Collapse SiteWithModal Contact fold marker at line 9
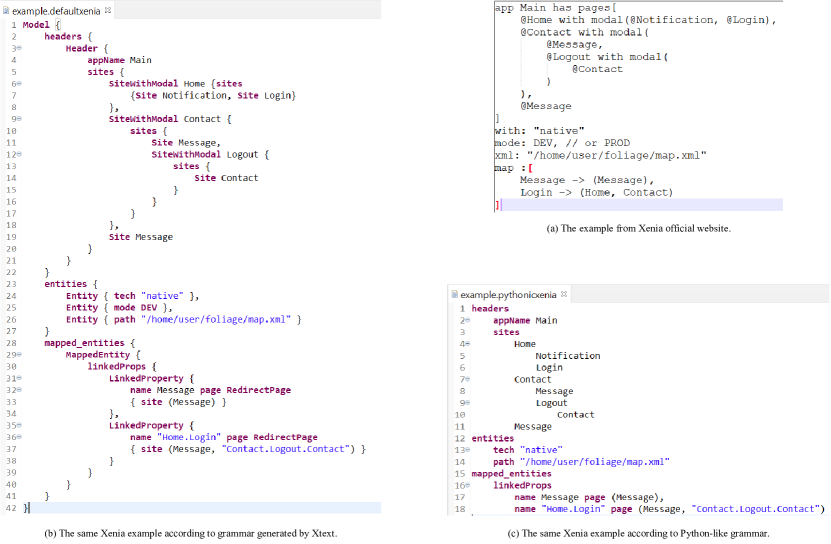This screenshot has width=831, height=544. [20, 119]
